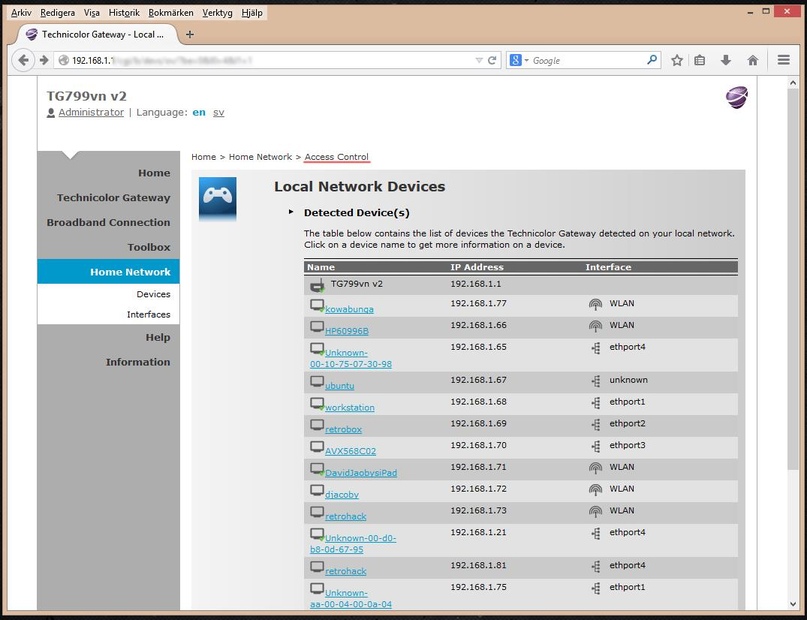
Task: Open the kowabunga device link
Action: [x=349, y=309]
